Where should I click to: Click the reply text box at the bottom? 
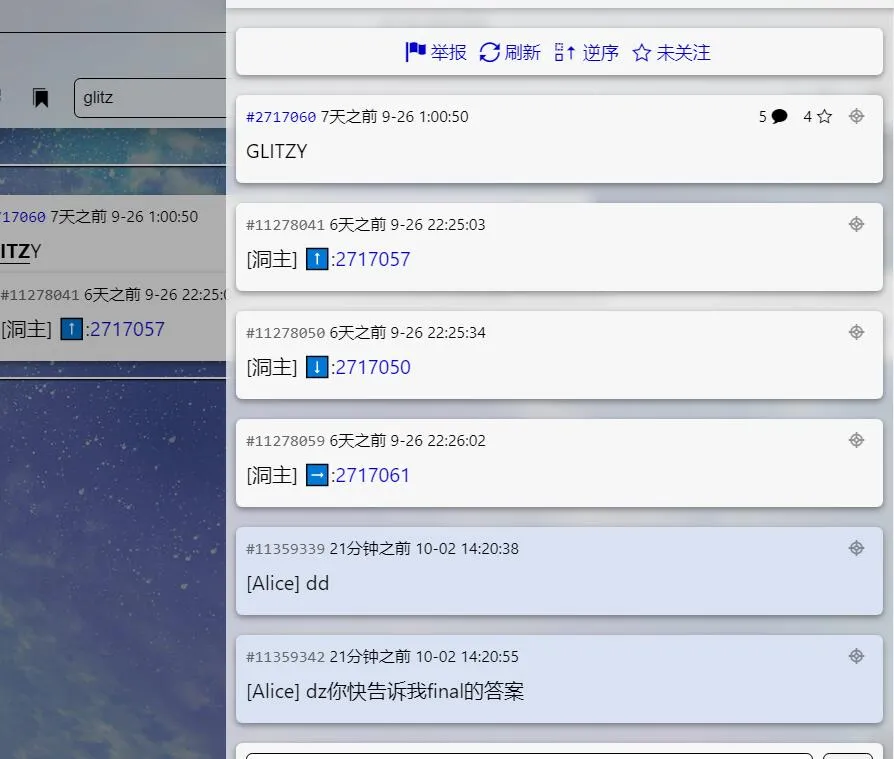pos(528,755)
